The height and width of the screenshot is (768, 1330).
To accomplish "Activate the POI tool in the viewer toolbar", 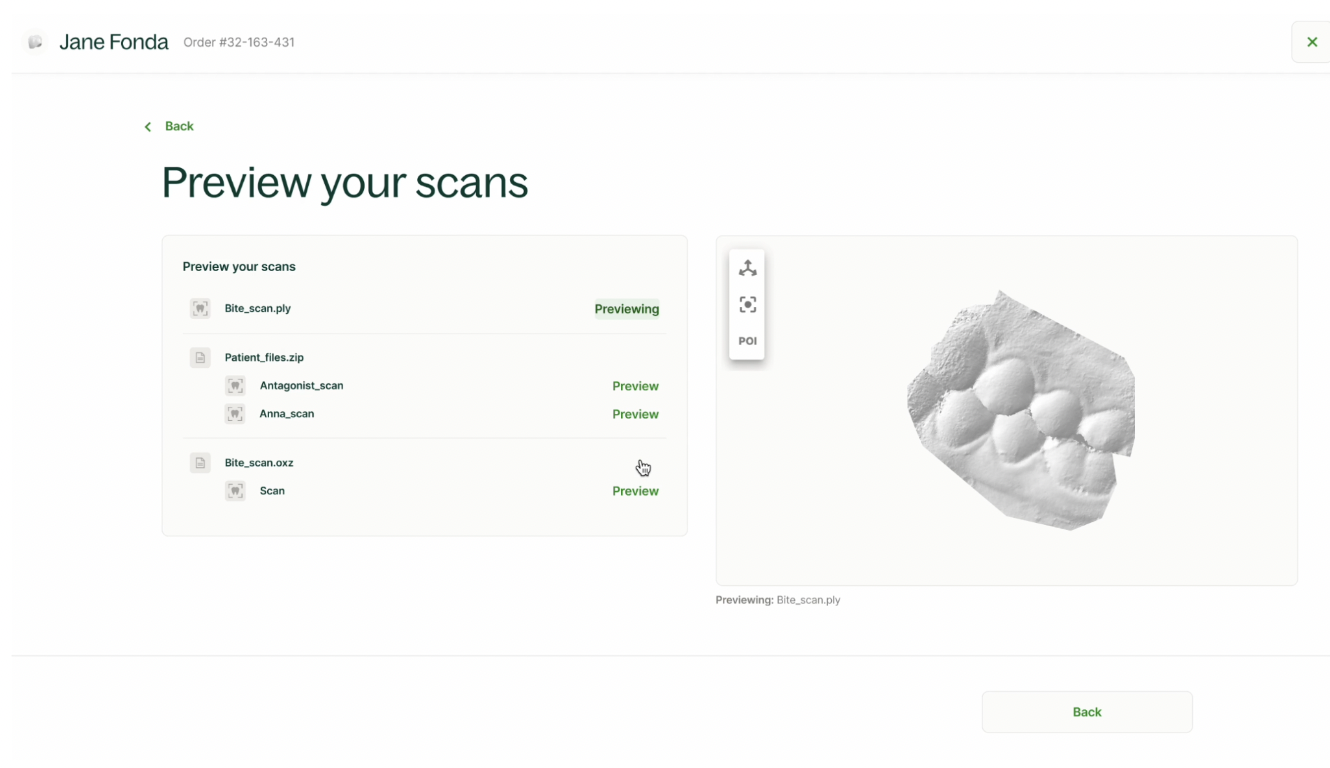I will pos(746,340).
